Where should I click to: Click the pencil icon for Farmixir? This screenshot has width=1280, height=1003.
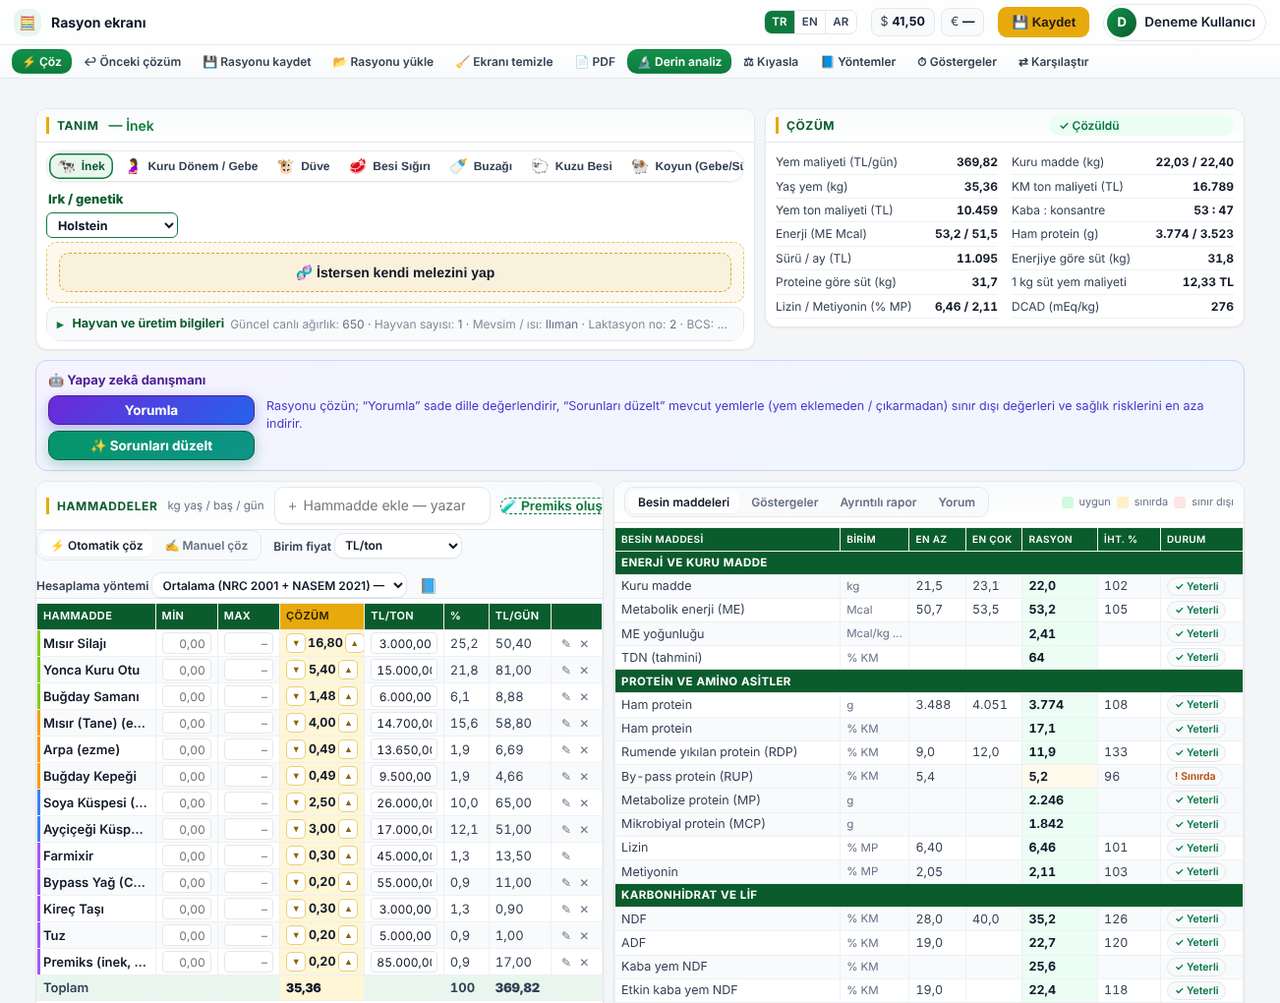(566, 856)
